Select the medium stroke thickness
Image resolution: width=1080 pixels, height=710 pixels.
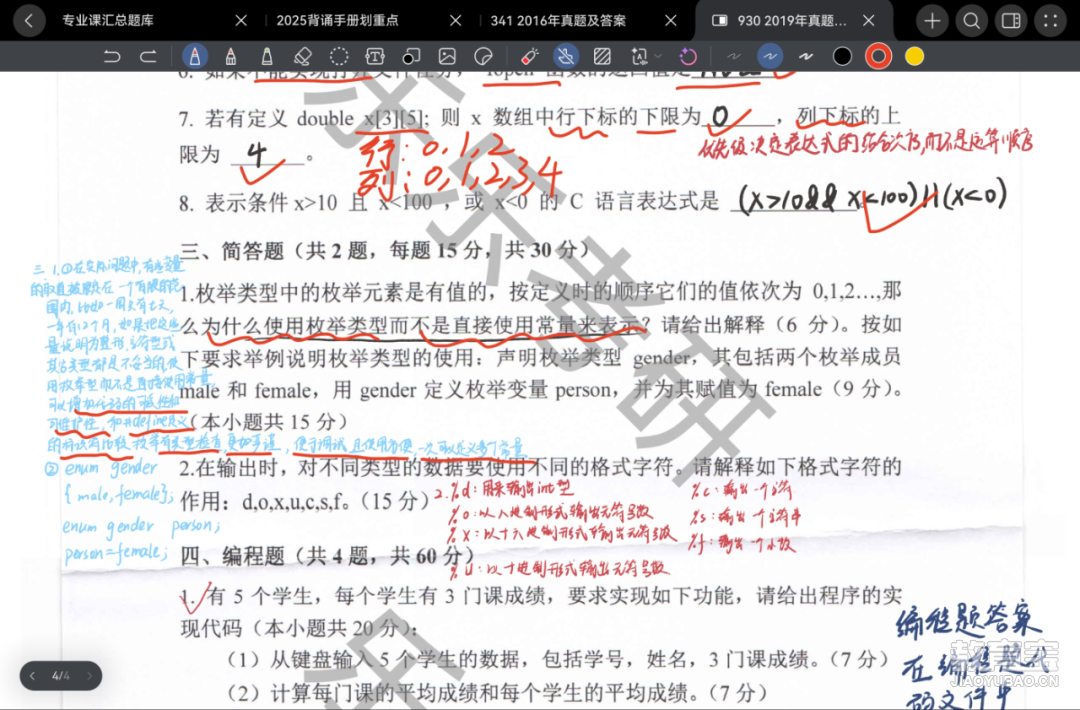coord(770,57)
